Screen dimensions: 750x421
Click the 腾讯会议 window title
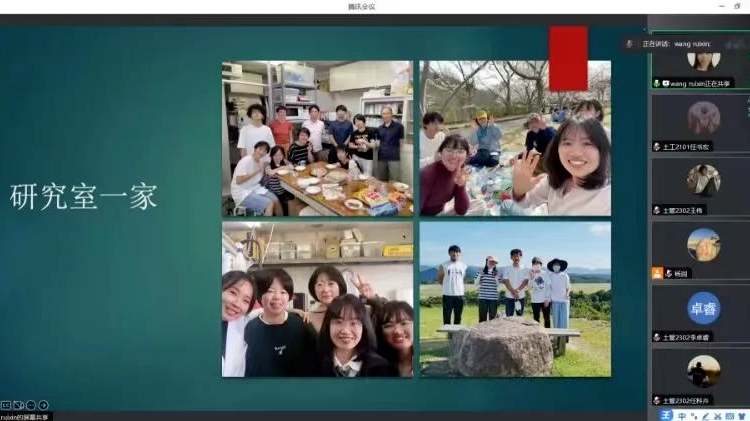(x=362, y=7)
